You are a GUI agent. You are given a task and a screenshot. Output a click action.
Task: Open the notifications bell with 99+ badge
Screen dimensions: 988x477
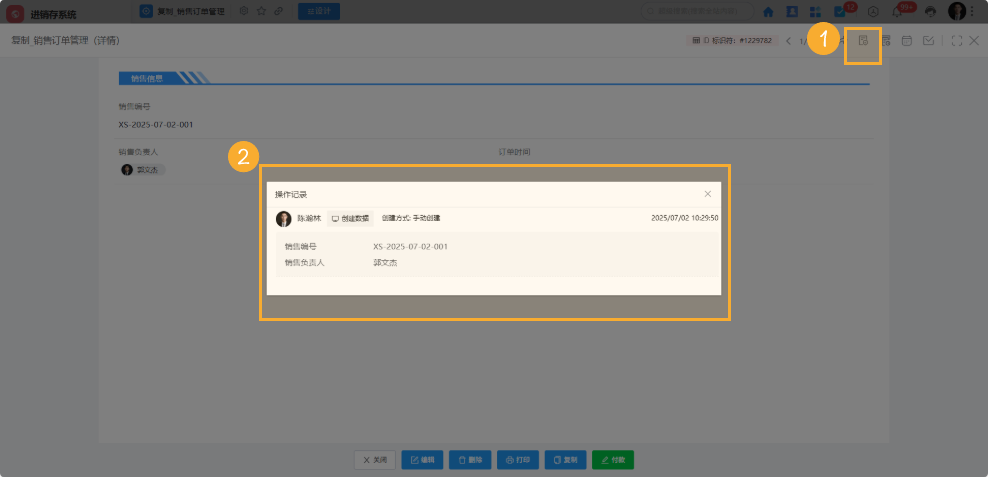tap(897, 11)
